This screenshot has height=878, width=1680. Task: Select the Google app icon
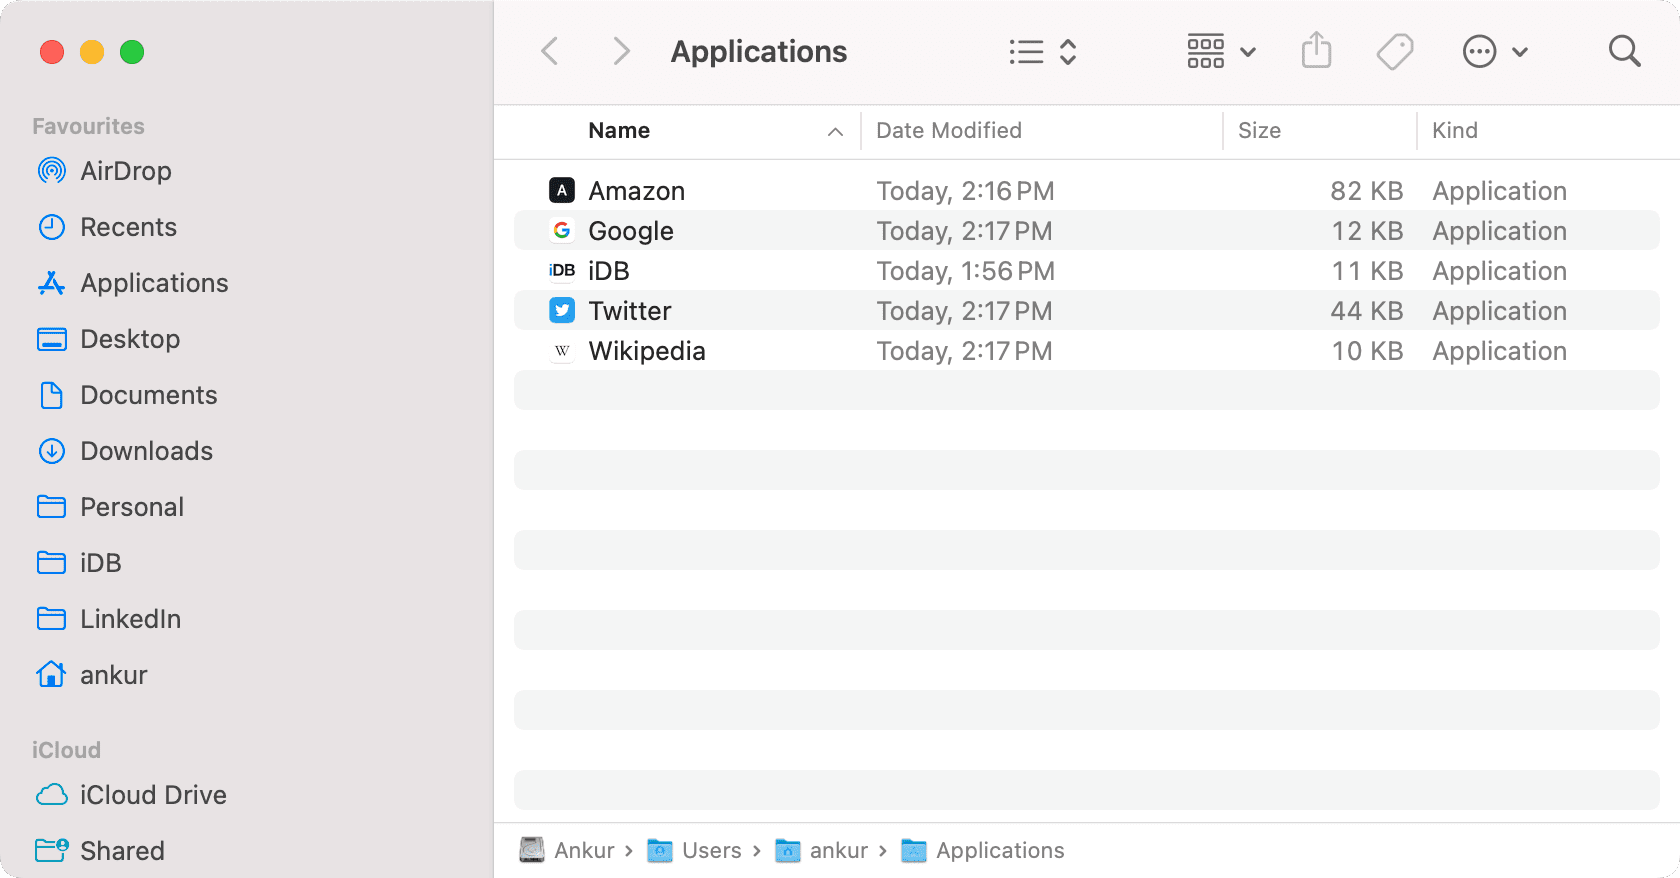562,230
